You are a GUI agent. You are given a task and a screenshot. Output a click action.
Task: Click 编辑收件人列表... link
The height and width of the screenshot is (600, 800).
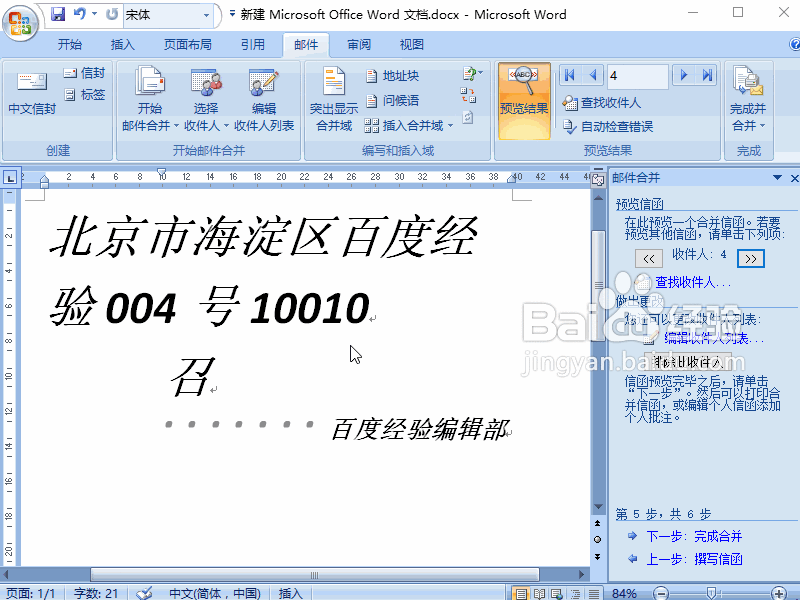(714, 338)
